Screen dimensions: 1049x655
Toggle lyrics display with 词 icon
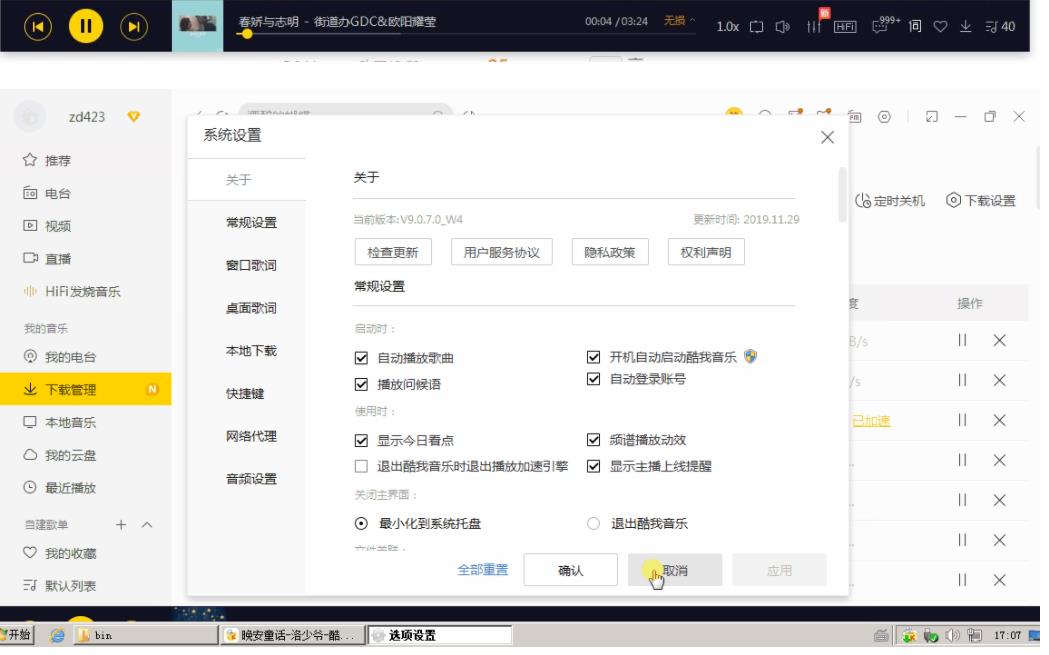click(x=914, y=25)
